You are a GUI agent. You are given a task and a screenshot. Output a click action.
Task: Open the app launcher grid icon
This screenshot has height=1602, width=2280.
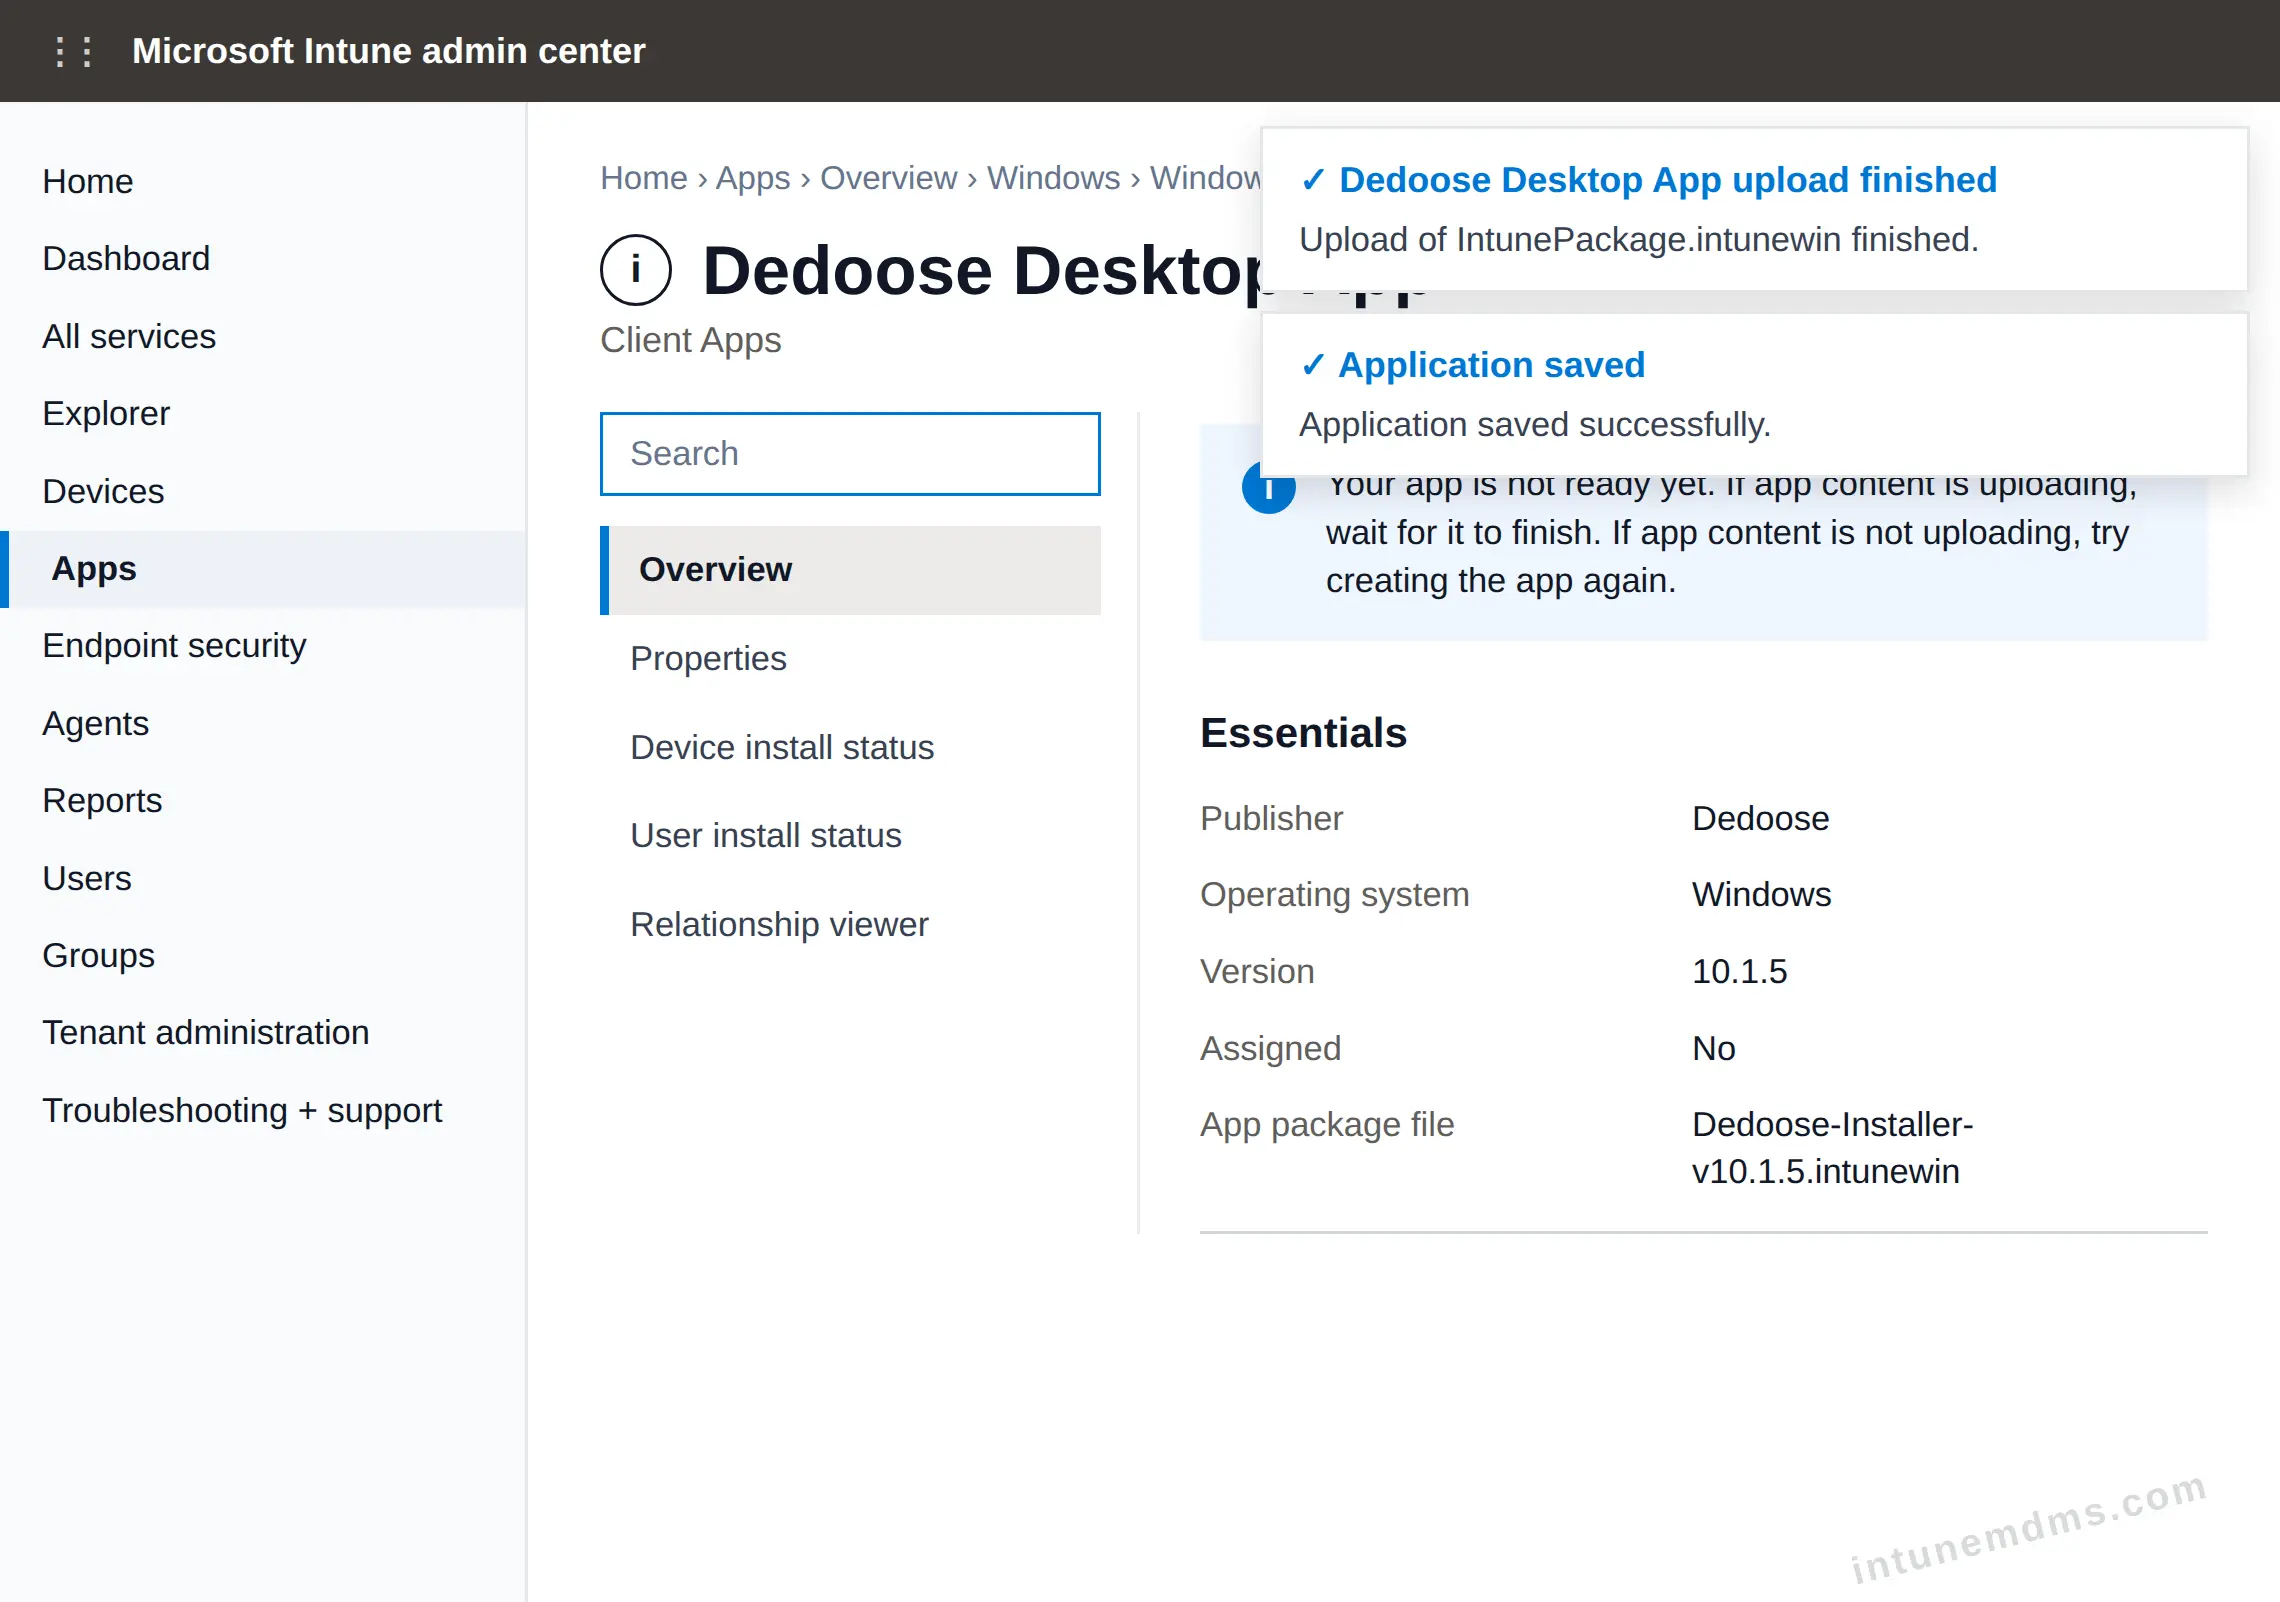click(x=74, y=51)
